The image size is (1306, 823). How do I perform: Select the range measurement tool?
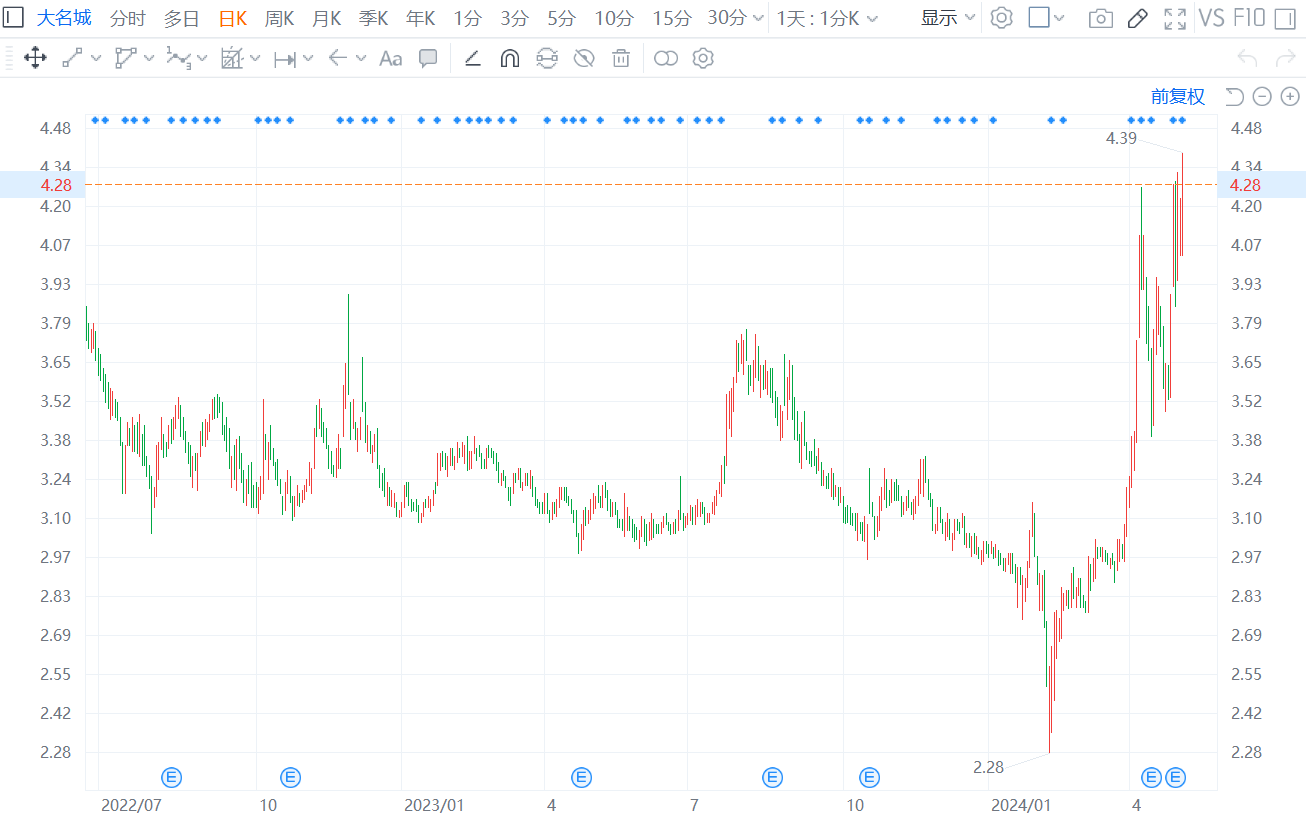tap(285, 59)
